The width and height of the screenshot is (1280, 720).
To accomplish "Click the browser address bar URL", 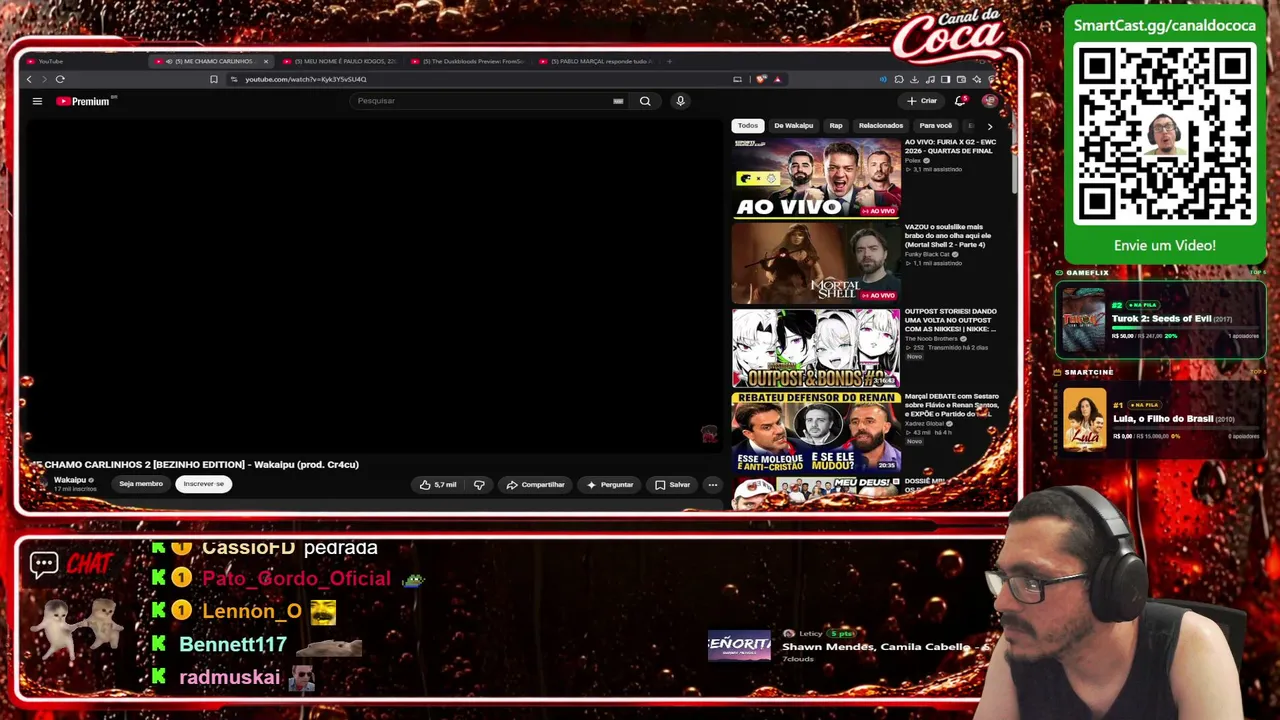I will click(306, 79).
